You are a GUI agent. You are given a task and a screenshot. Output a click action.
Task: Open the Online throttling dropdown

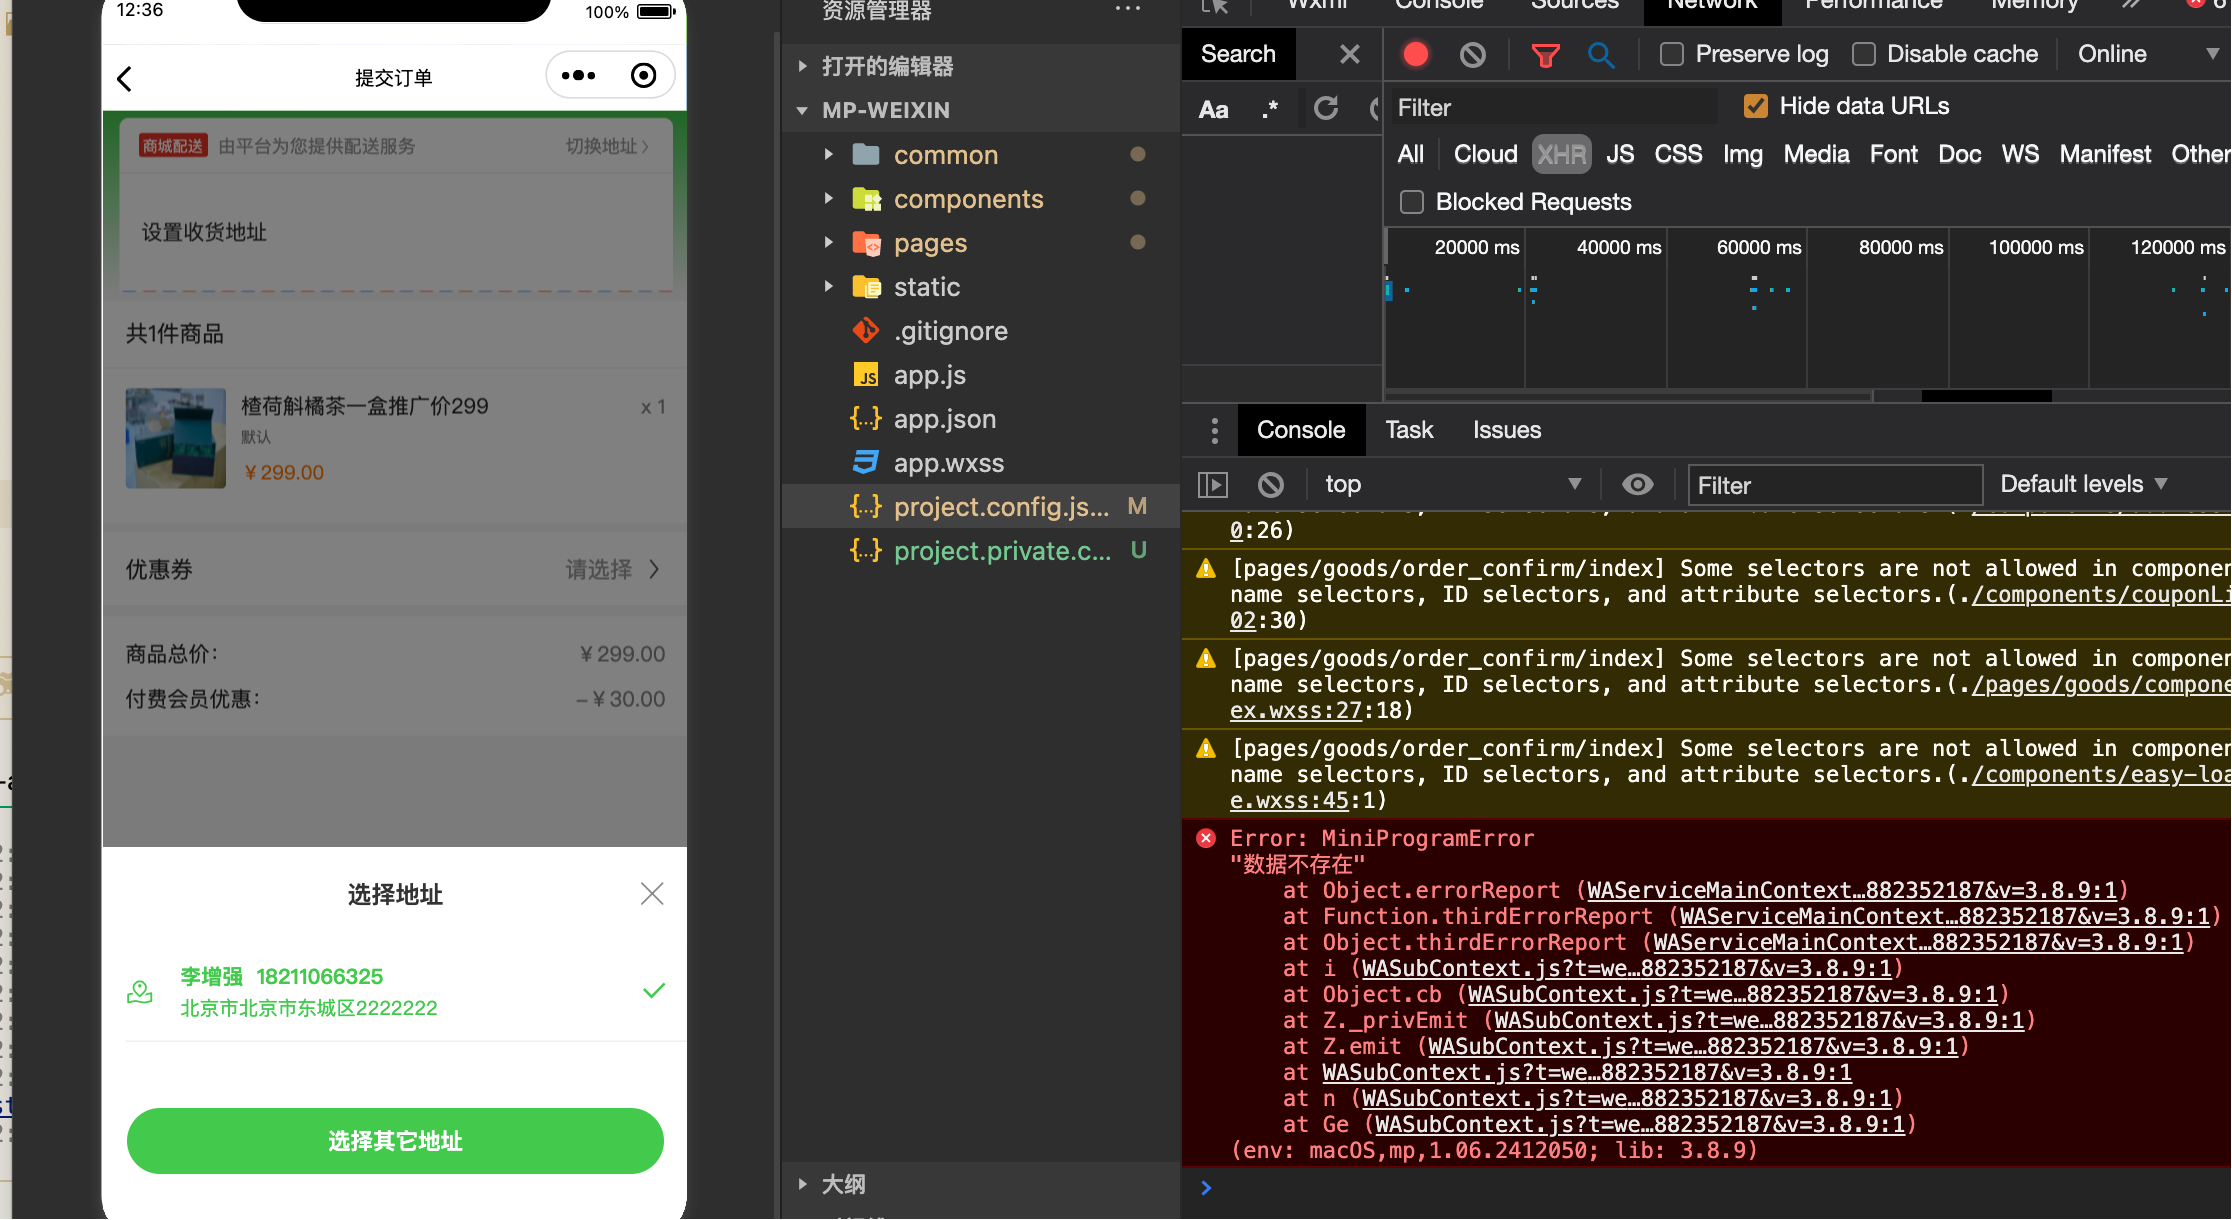(x=2147, y=54)
